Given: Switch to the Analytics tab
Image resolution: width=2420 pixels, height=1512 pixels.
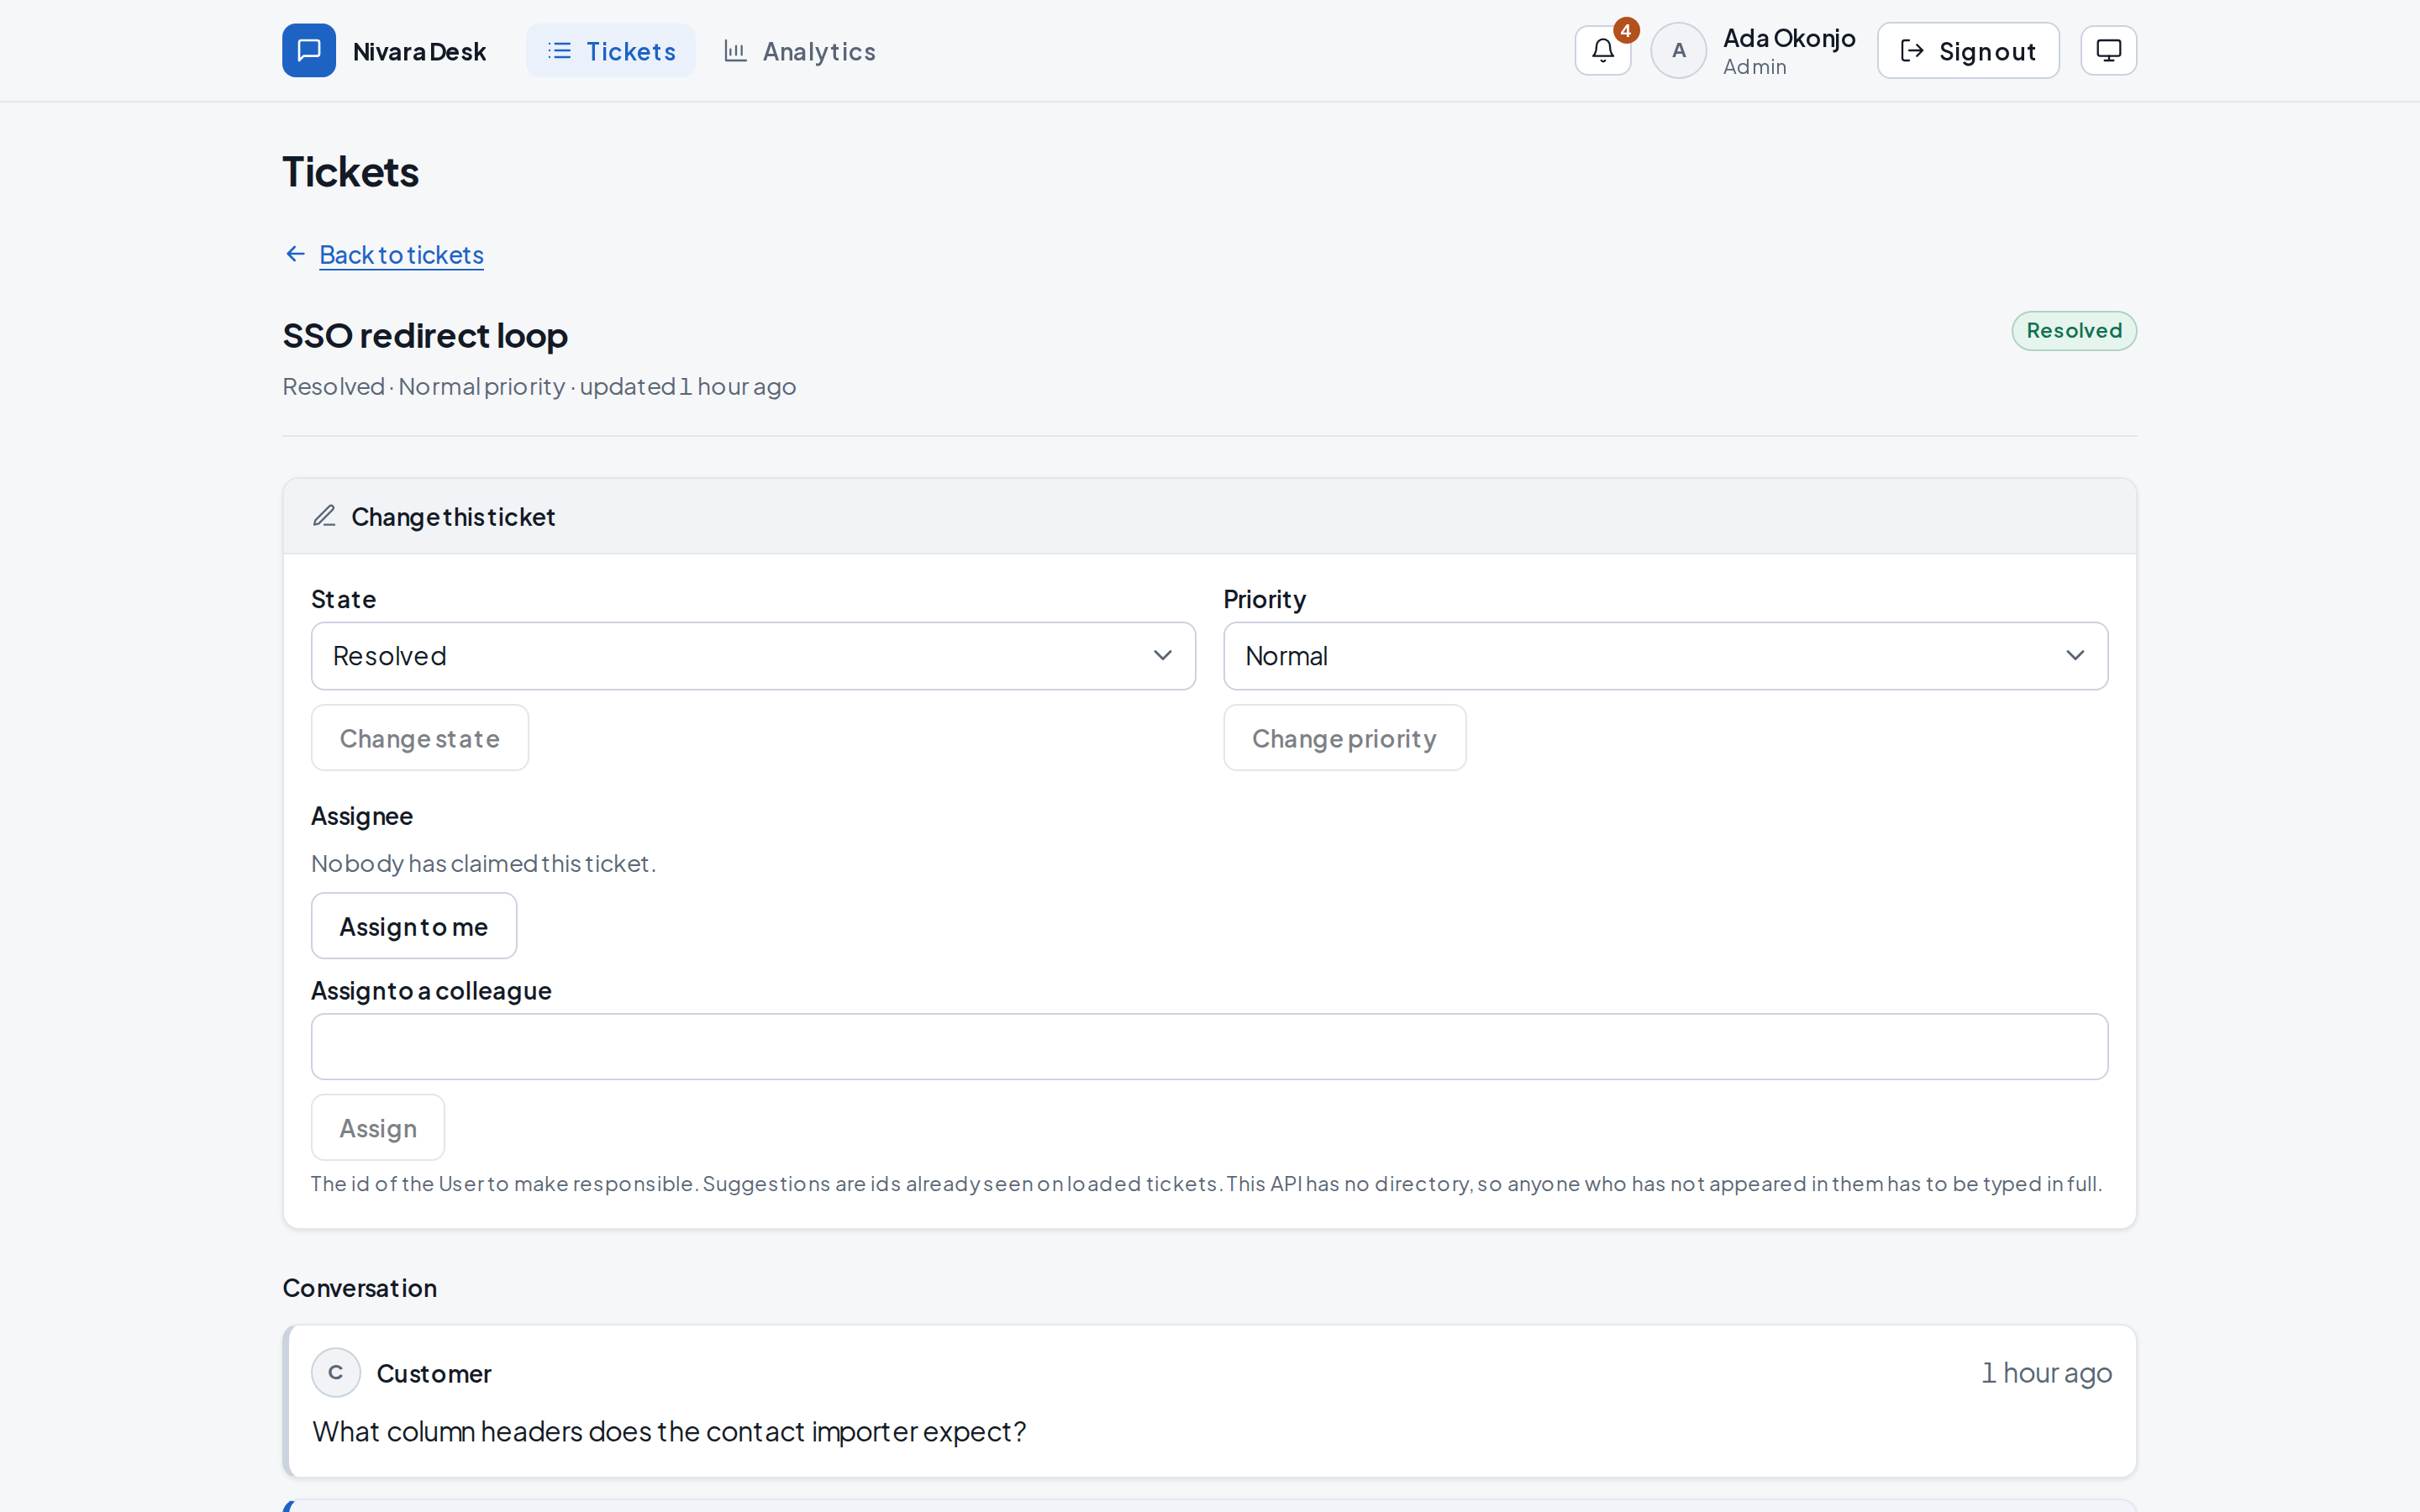Looking at the screenshot, I should coord(799,50).
